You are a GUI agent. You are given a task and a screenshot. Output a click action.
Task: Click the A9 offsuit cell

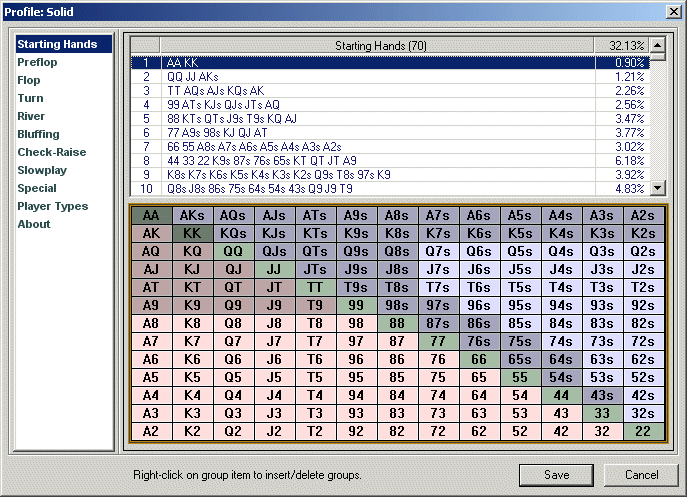tap(151, 305)
